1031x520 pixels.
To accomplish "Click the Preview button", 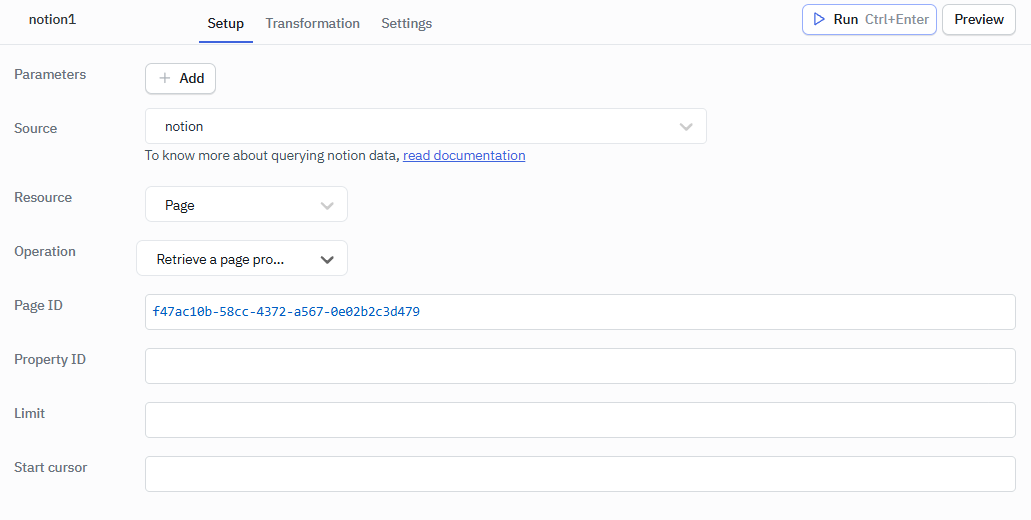I will (x=978, y=20).
